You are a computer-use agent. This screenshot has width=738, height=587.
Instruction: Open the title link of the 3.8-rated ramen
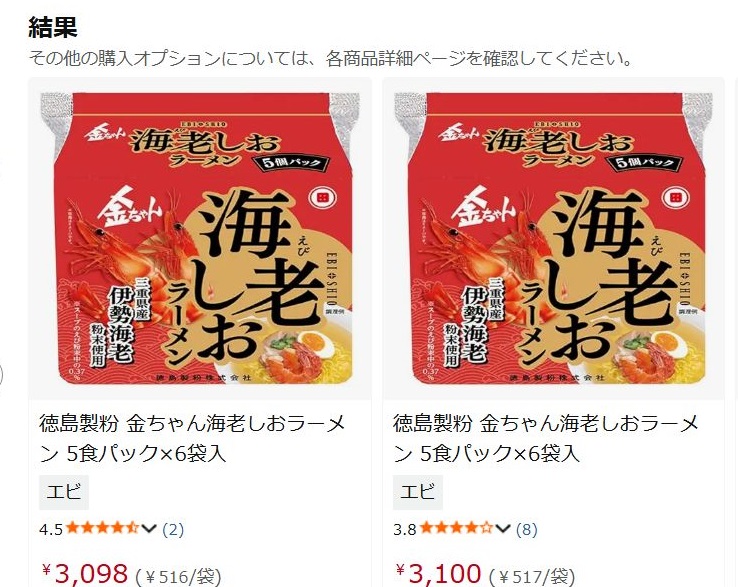point(546,439)
